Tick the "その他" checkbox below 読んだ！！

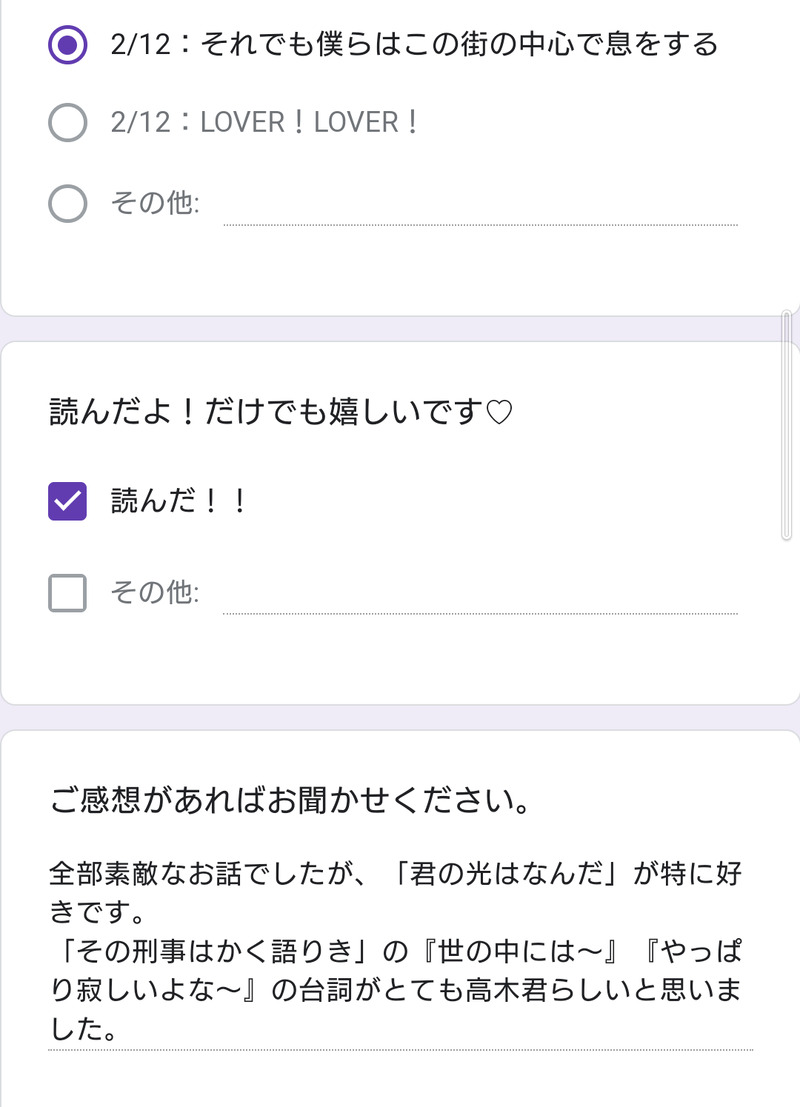click(x=67, y=593)
